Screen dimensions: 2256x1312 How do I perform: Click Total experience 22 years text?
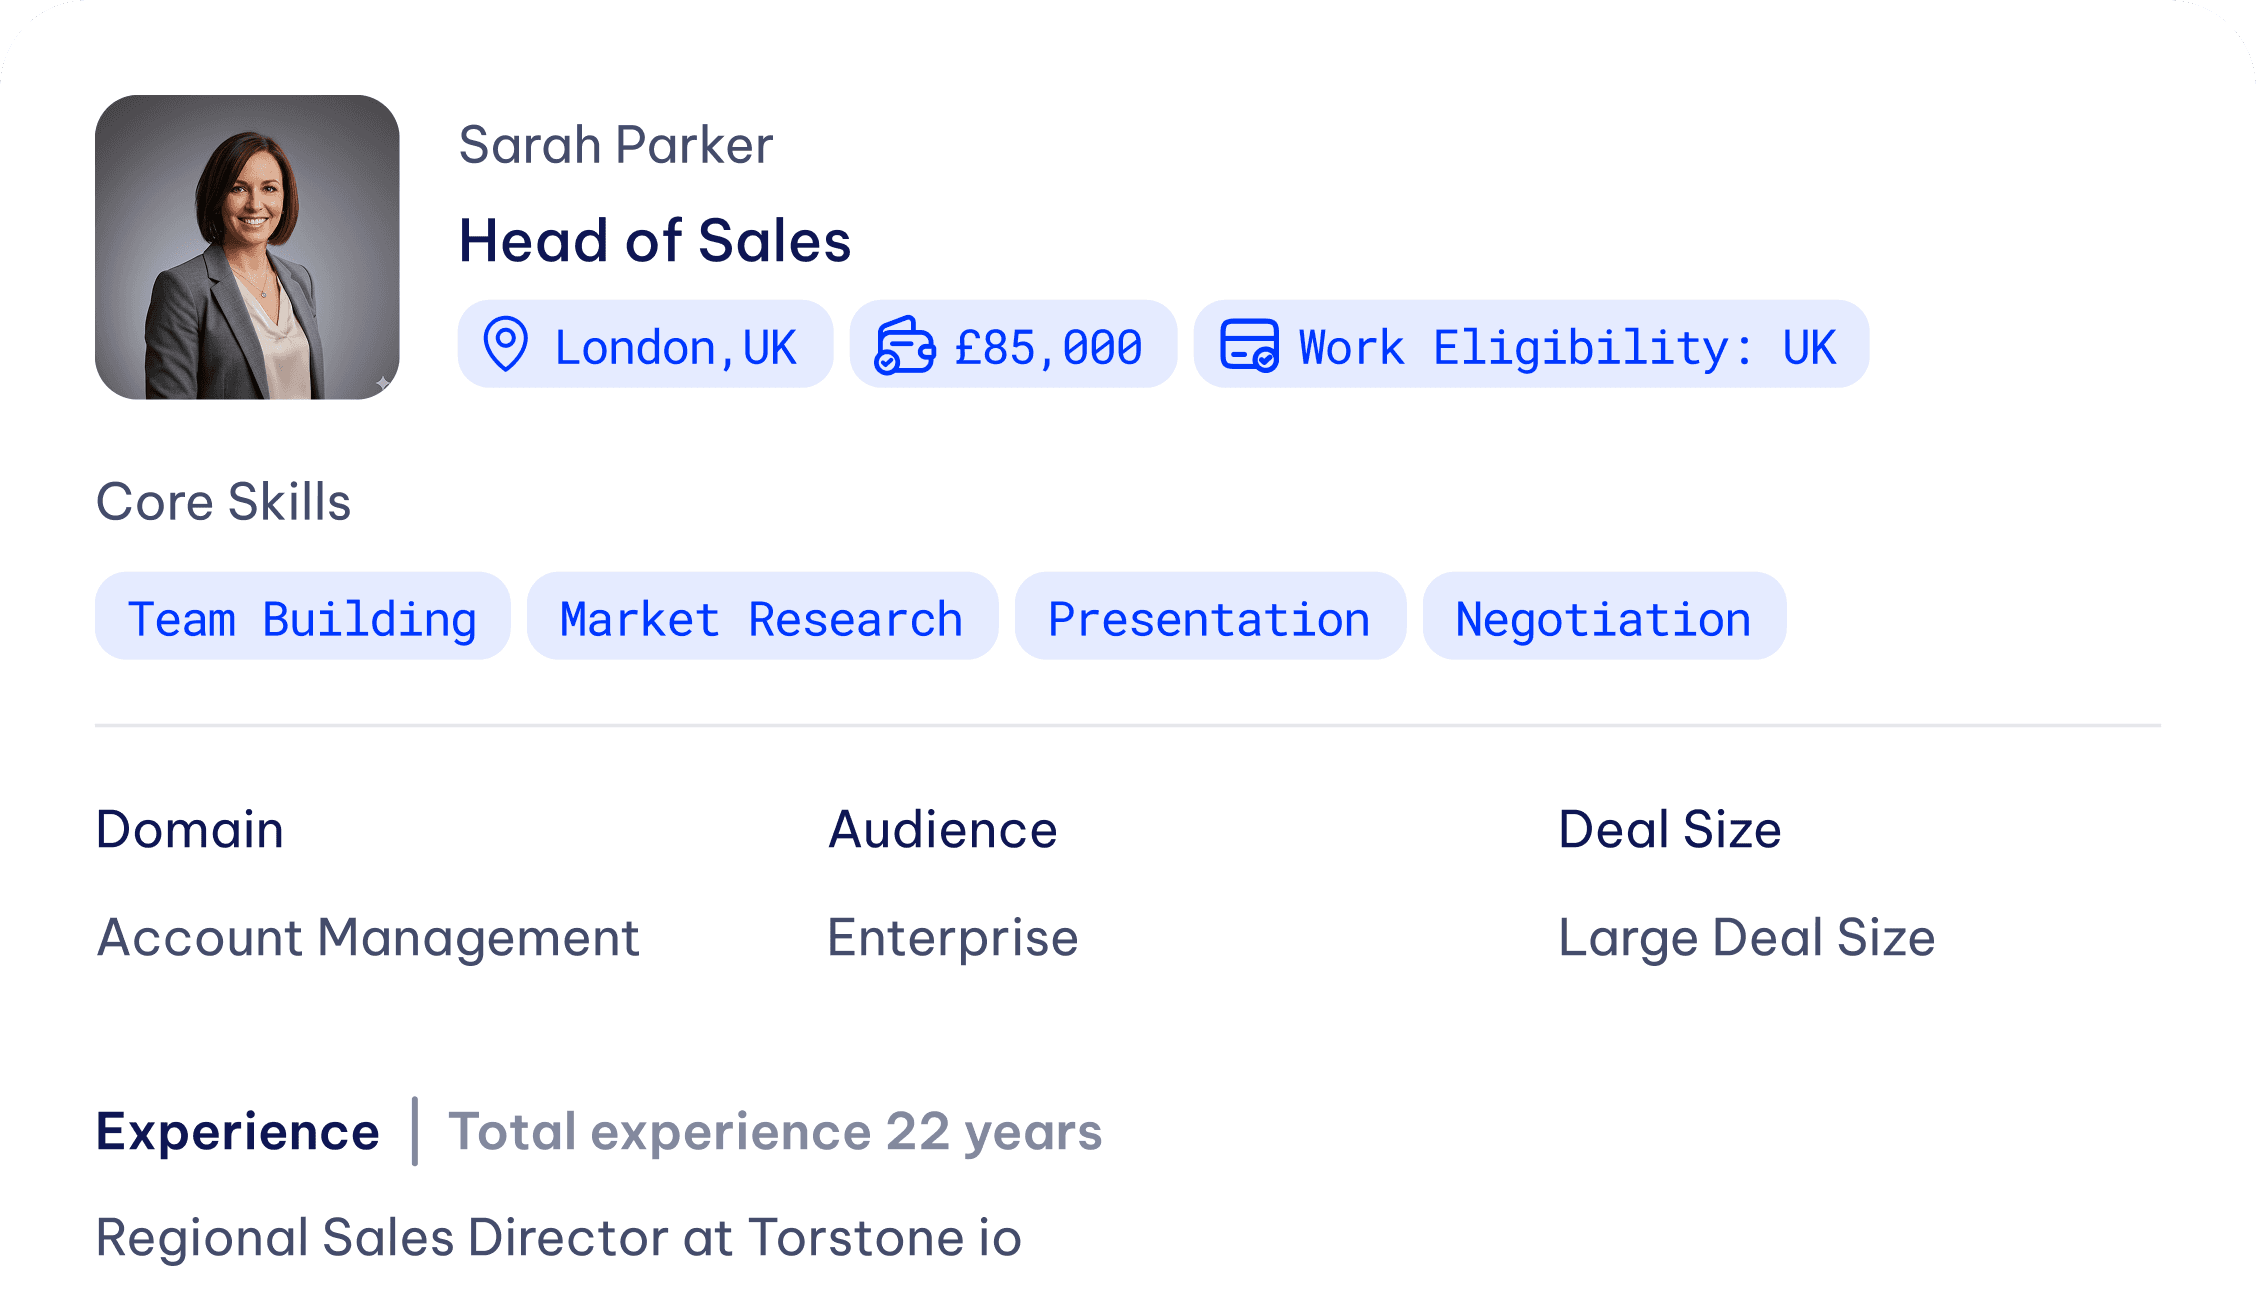[x=775, y=1132]
